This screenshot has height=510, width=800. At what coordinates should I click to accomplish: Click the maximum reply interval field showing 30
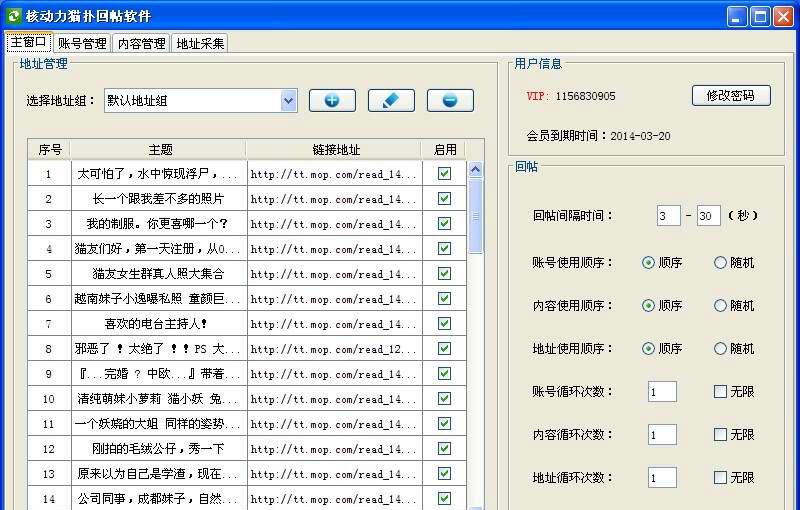click(x=709, y=216)
